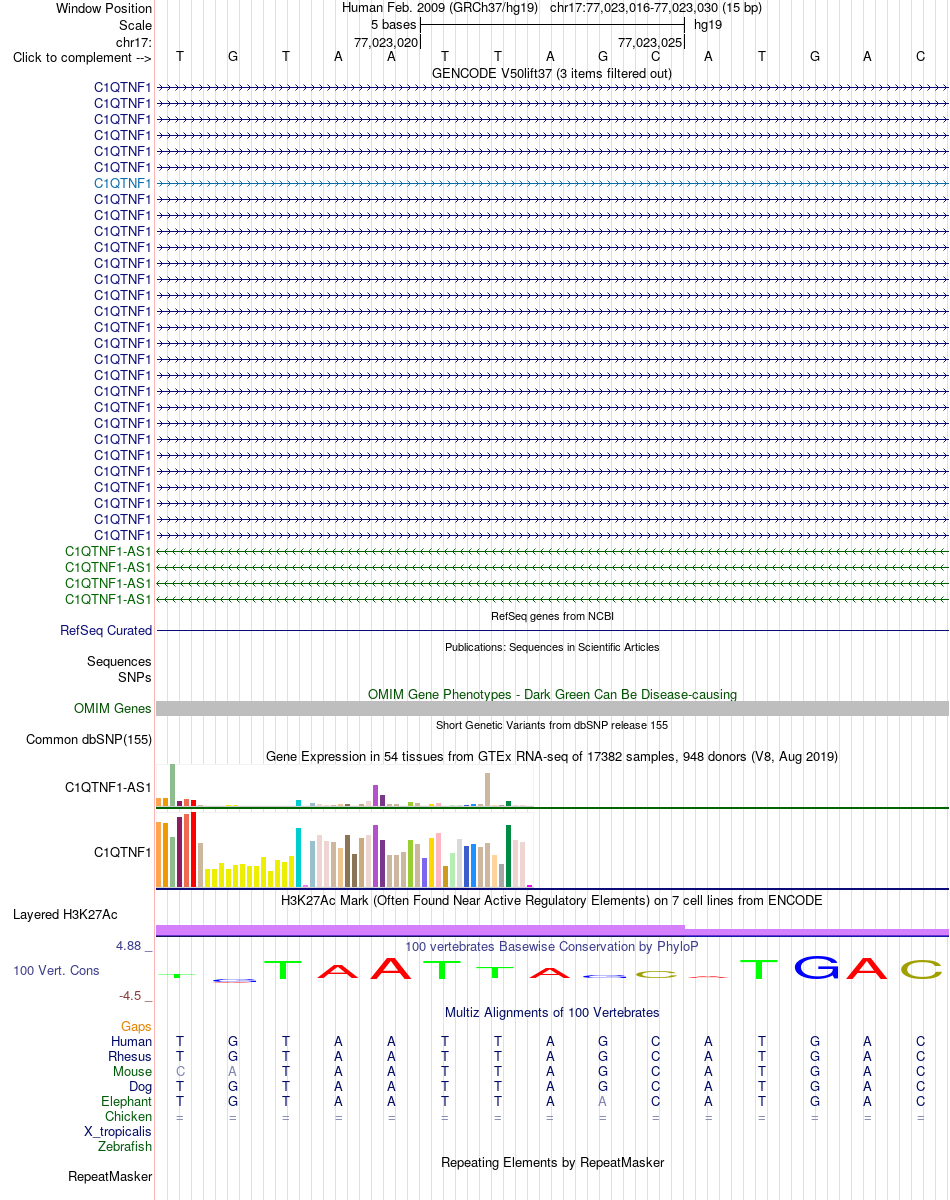950x1200 pixels.
Task: Click the 77,023,025 coordinate marker
Action: (650, 42)
